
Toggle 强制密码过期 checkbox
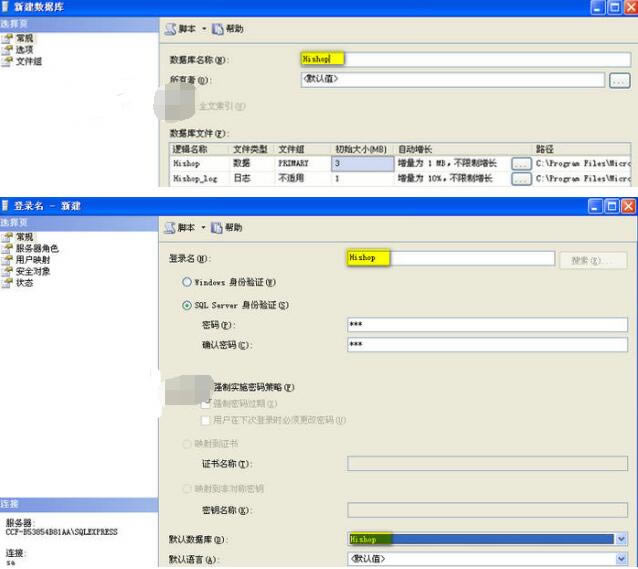pyautogui.click(x=206, y=404)
